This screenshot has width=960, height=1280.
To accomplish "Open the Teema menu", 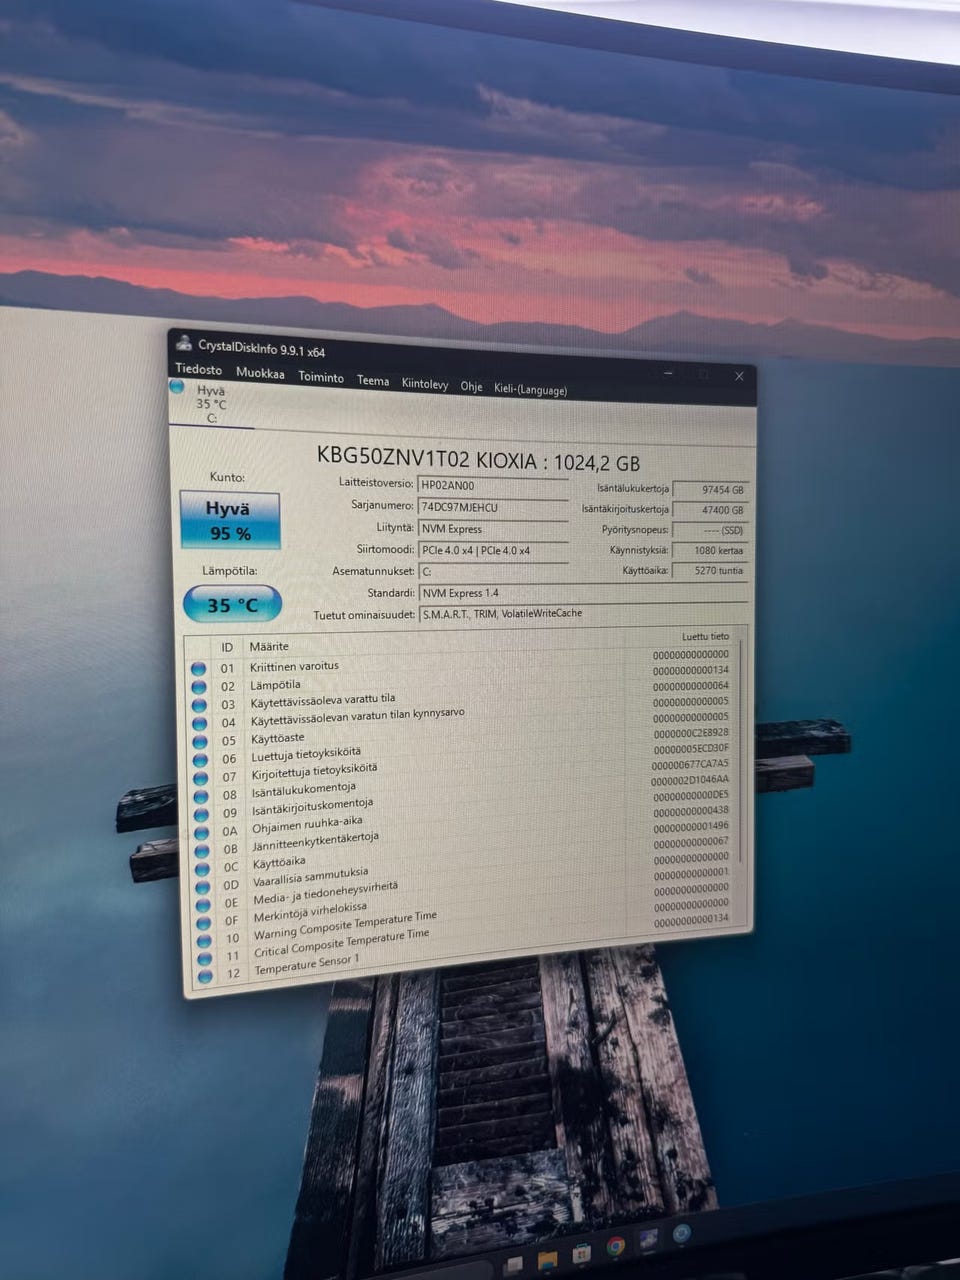I will tap(373, 380).
